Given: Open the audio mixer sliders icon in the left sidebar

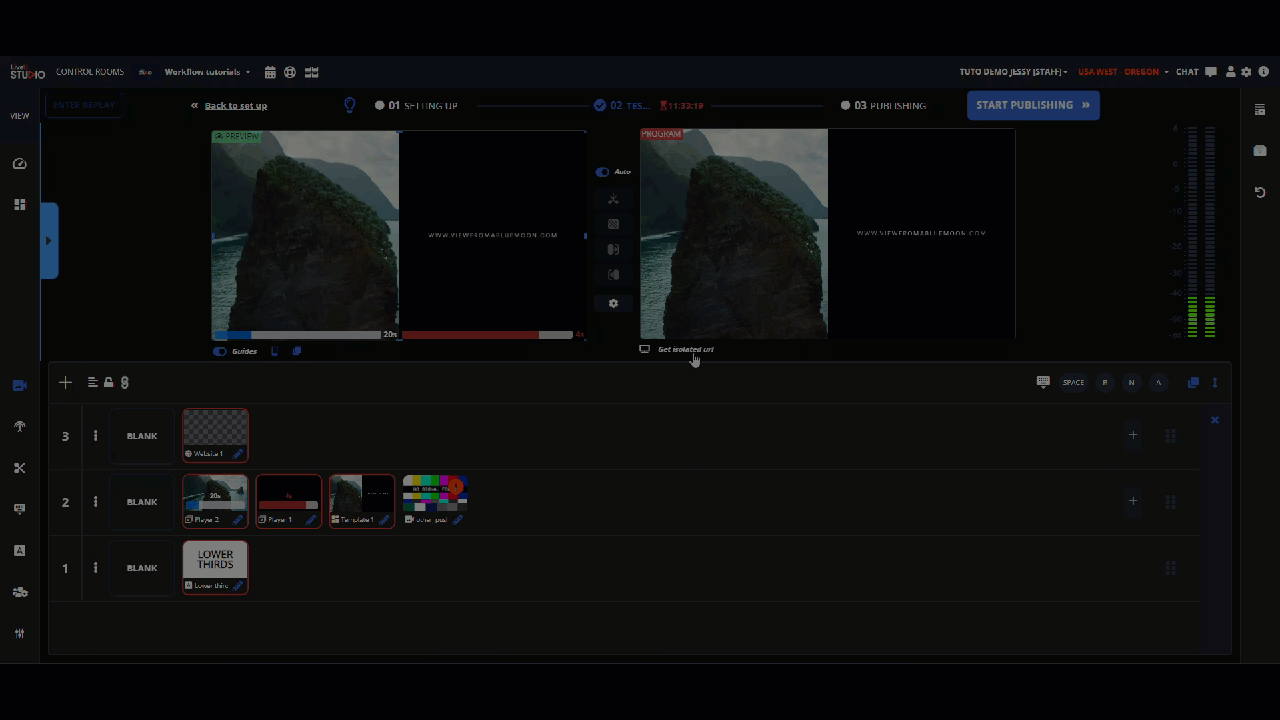Looking at the screenshot, I should tap(19, 633).
